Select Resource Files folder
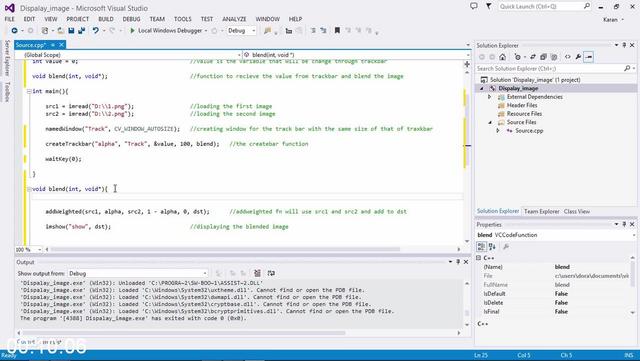640x361 pixels. coord(524,114)
